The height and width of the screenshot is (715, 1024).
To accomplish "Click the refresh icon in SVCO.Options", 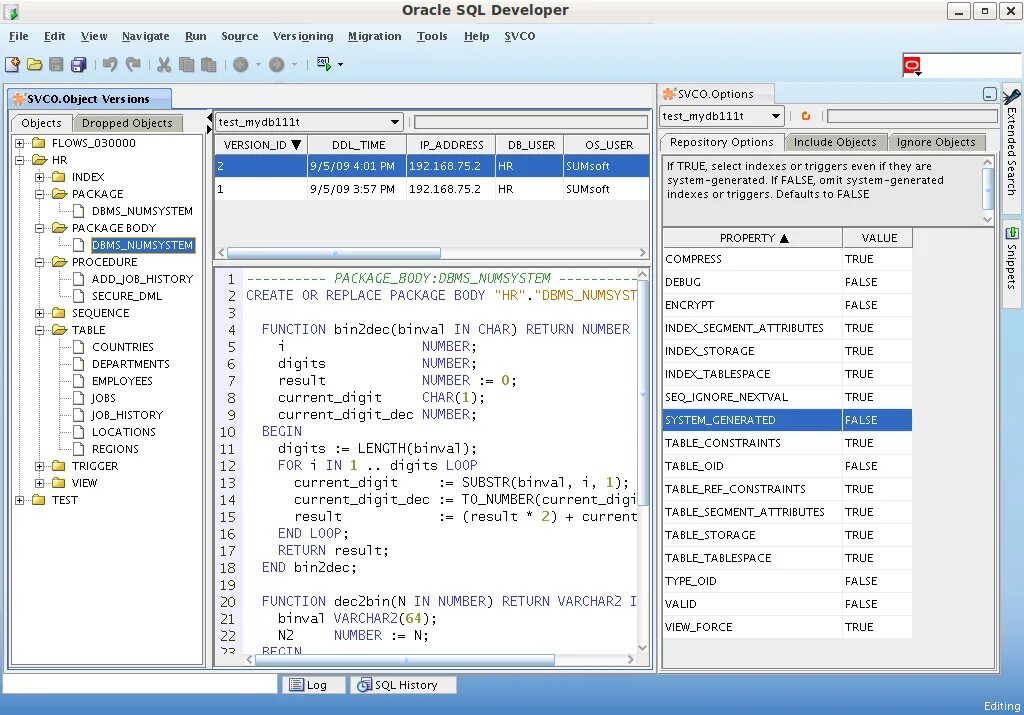I will click(806, 117).
